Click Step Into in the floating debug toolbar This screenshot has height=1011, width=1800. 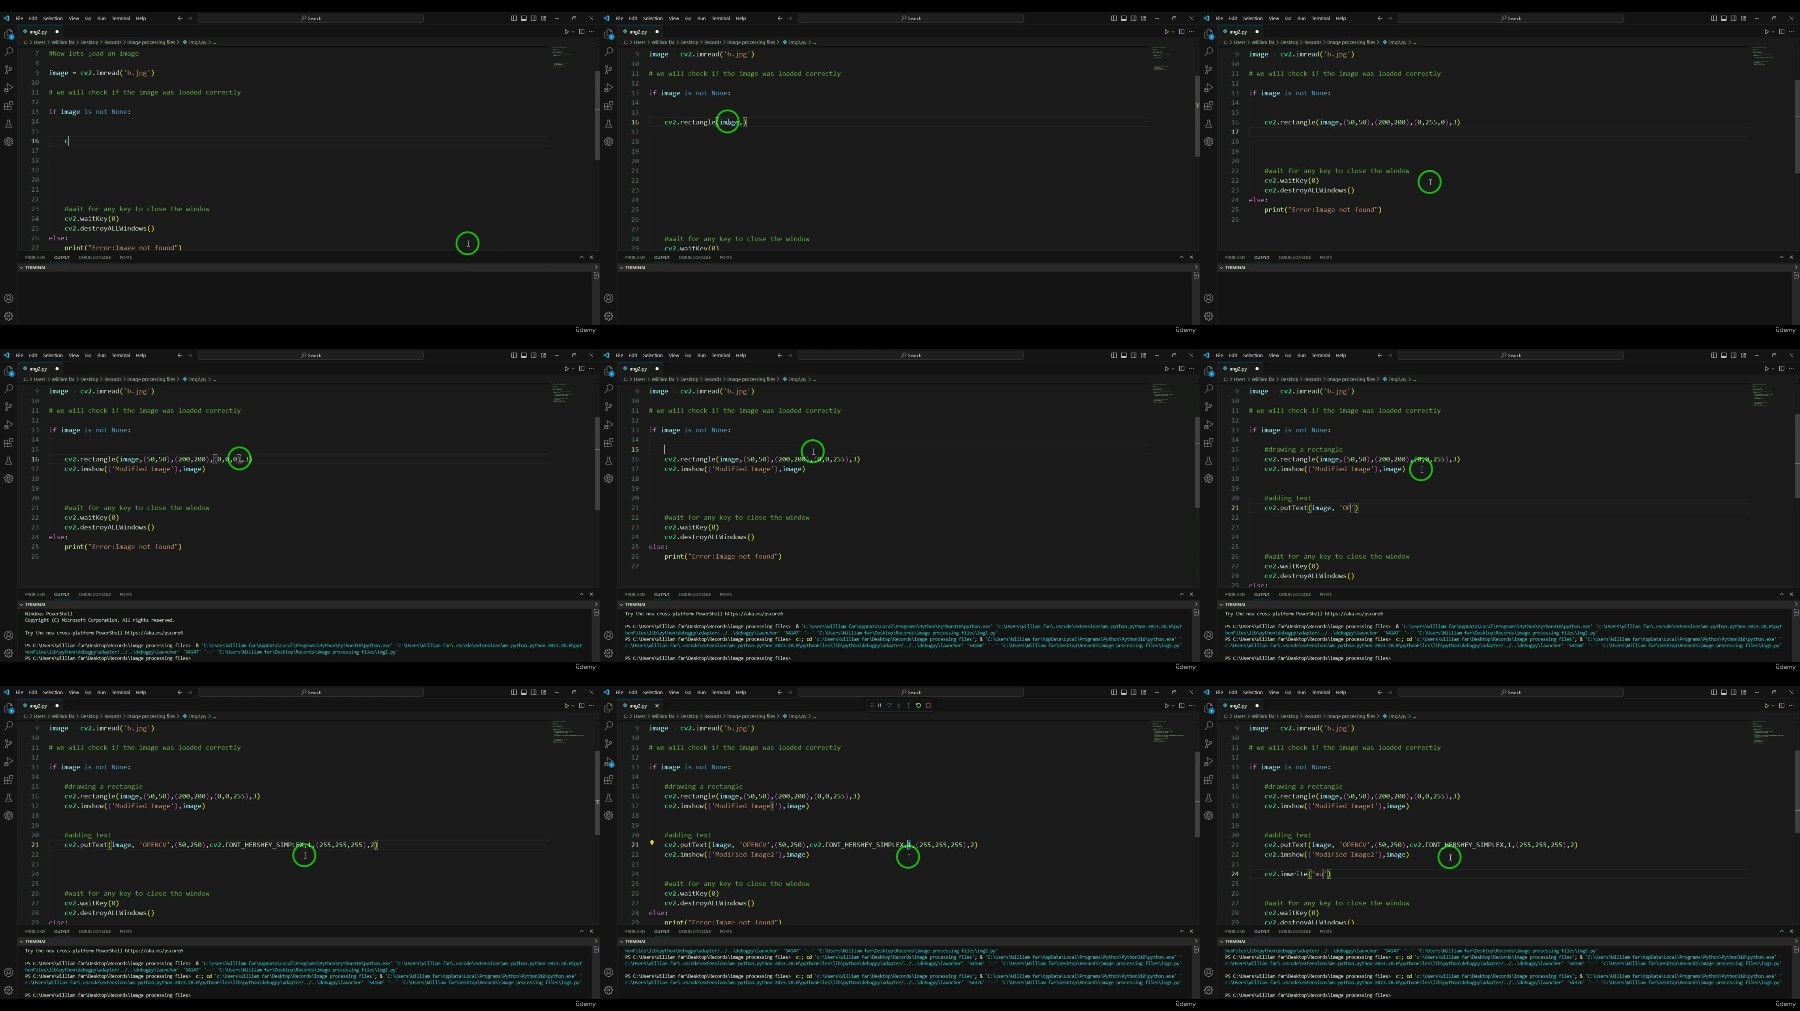899,705
